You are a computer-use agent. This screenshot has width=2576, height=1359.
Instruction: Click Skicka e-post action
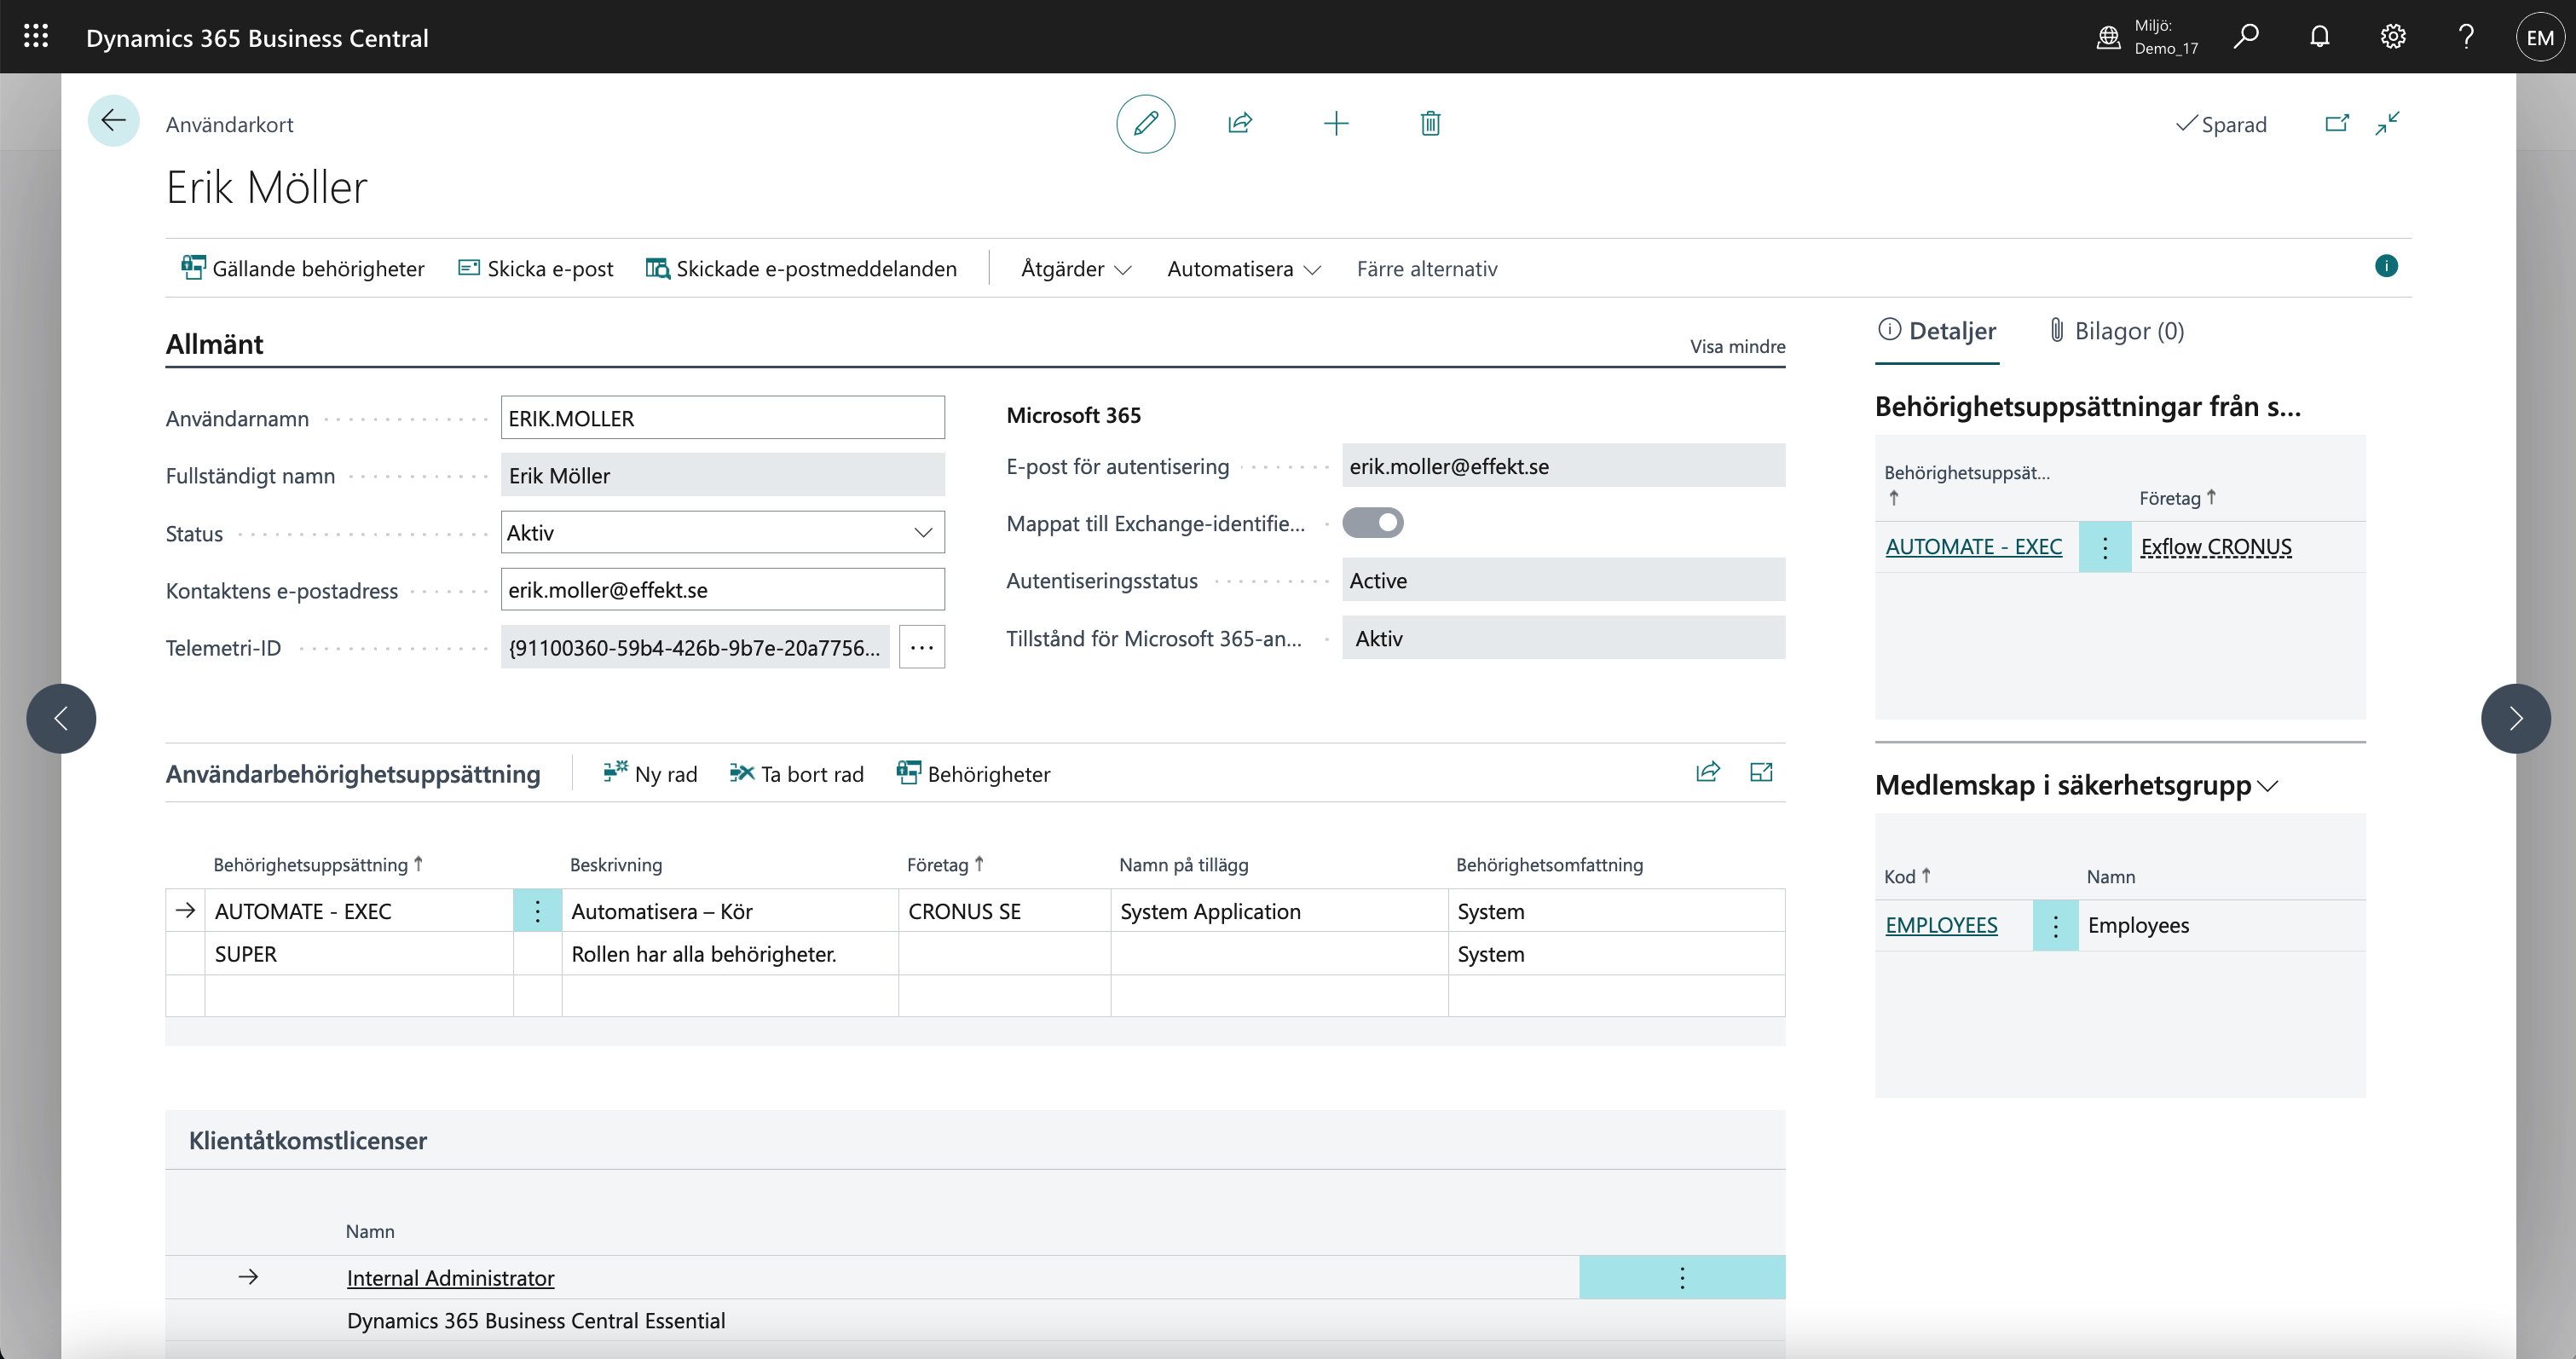[536, 269]
